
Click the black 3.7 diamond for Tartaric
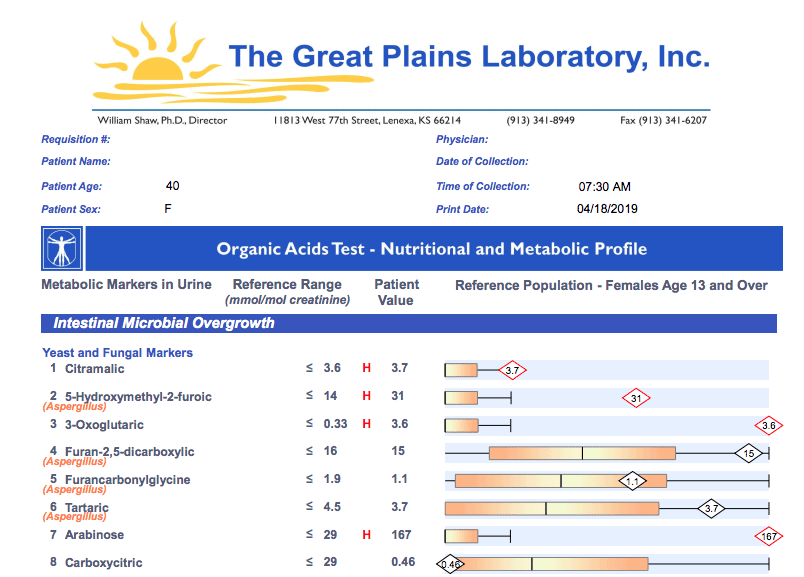coord(711,509)
